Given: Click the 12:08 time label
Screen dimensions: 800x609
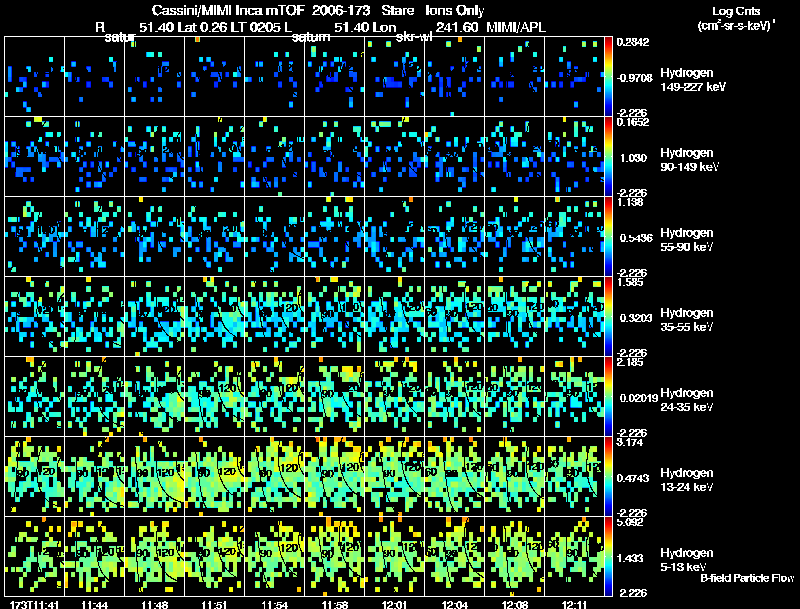Looking at the screenshot, I should coord(514,604).
